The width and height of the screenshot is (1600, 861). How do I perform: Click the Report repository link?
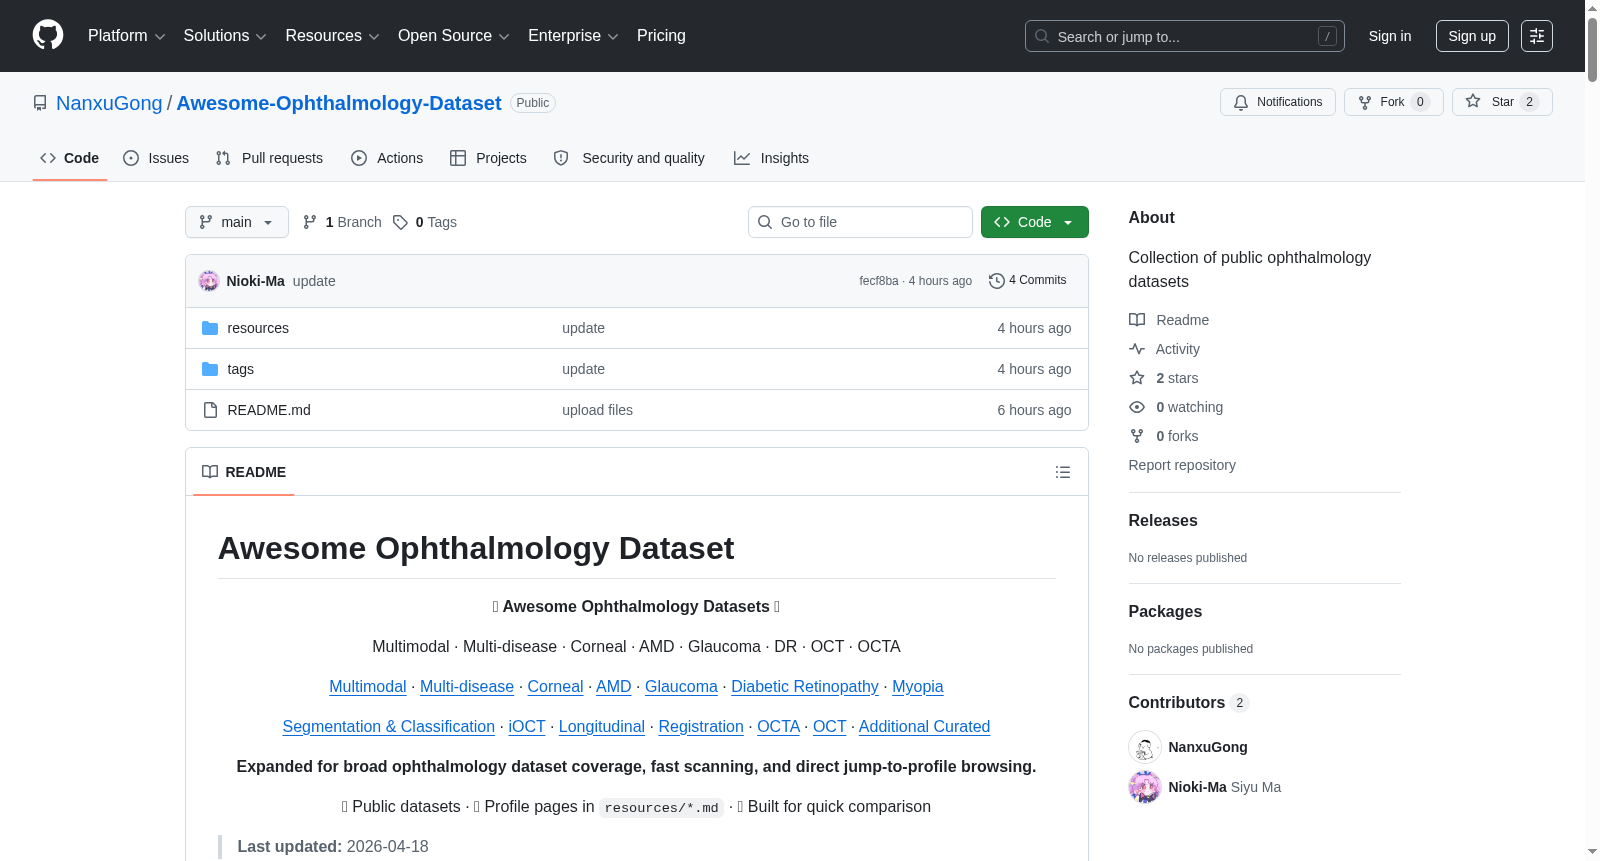[1182, 465]
